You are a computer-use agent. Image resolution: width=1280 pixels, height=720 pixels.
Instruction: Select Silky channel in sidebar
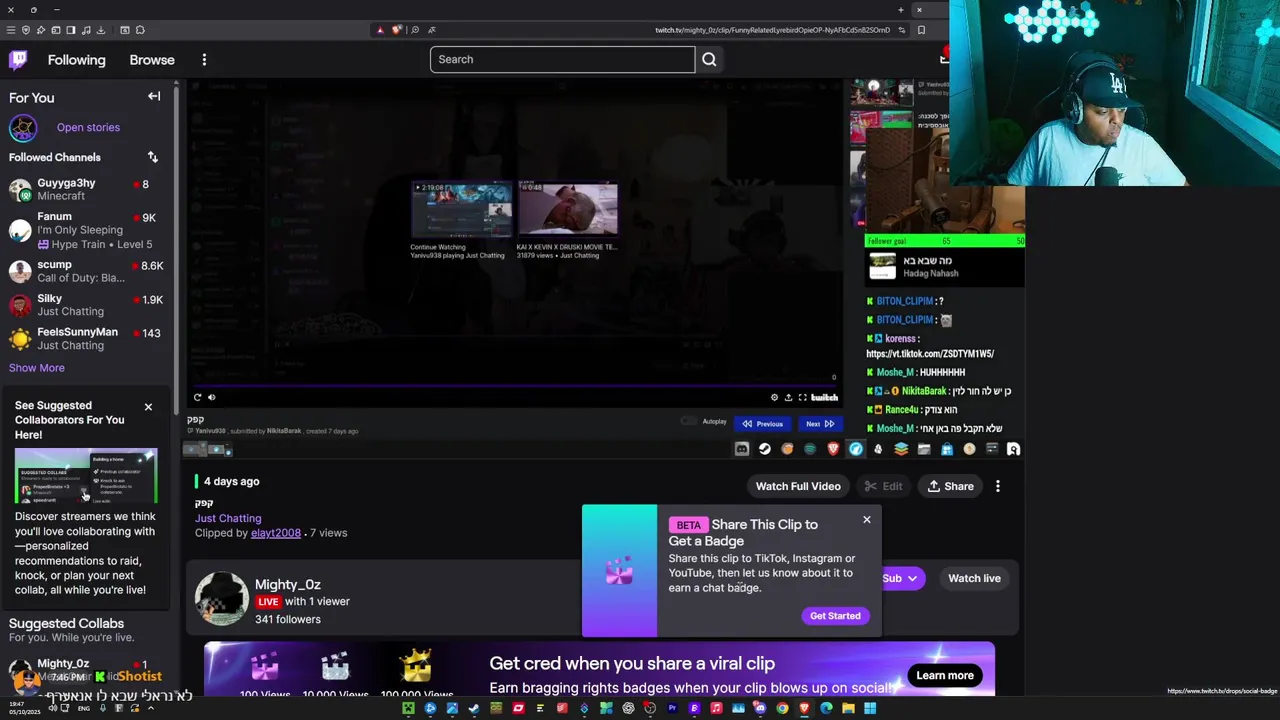pyautogui.click(x=86, y=305)
